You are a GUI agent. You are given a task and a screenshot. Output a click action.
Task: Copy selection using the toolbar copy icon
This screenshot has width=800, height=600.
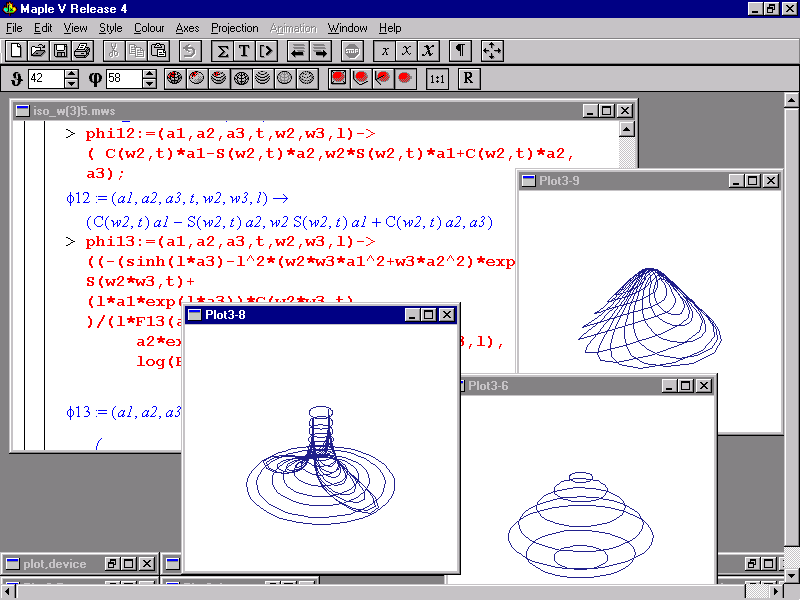click(x=136, y=51)
